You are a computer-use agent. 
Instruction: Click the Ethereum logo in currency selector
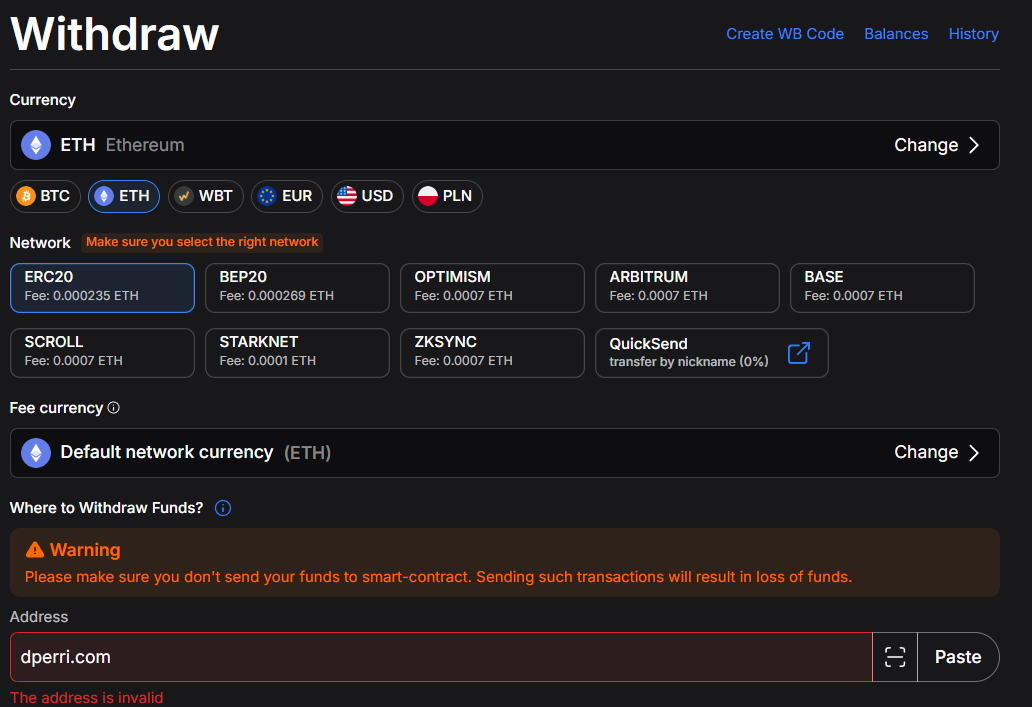tap(36, 145)
